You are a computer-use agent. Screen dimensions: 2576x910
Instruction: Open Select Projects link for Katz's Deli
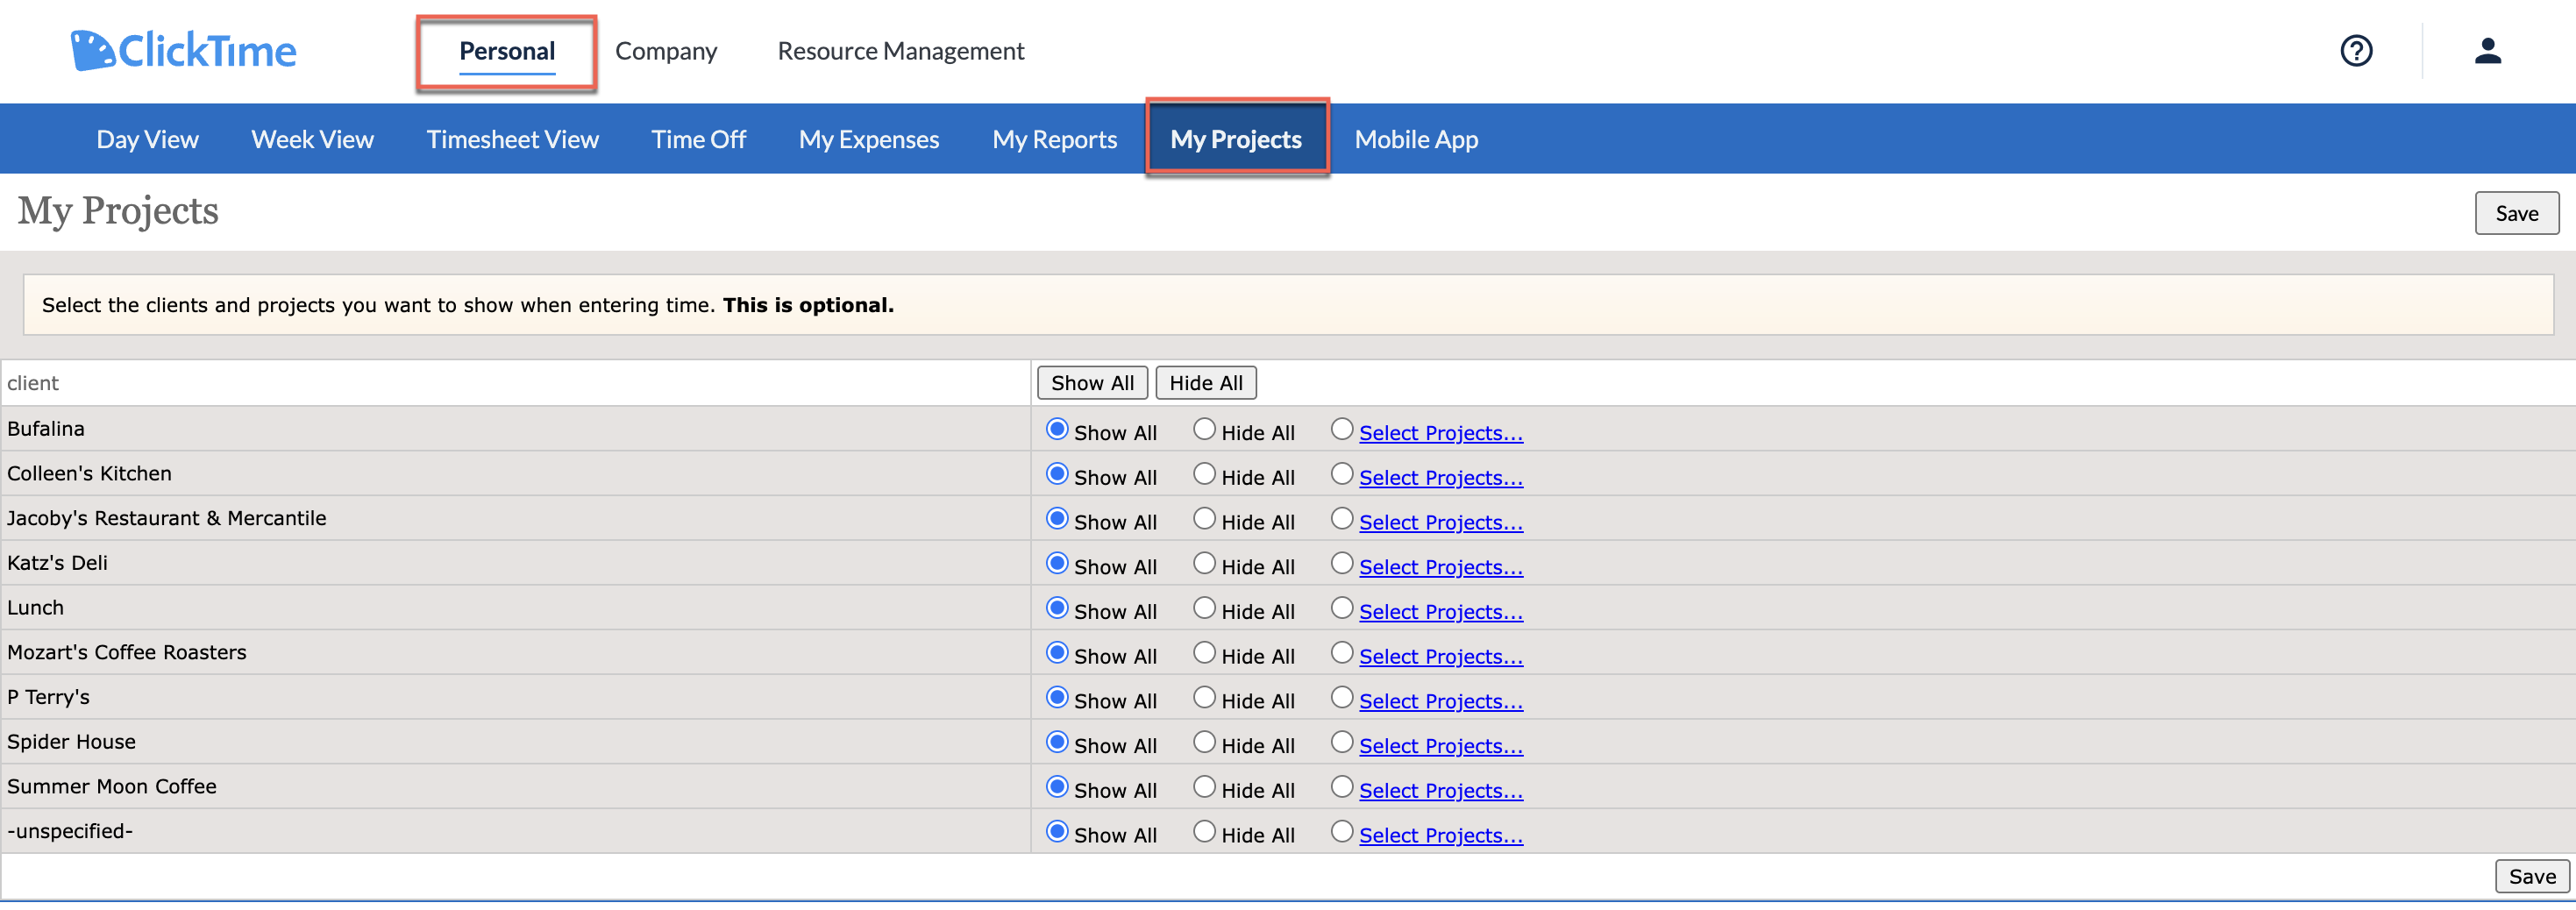1441,567
